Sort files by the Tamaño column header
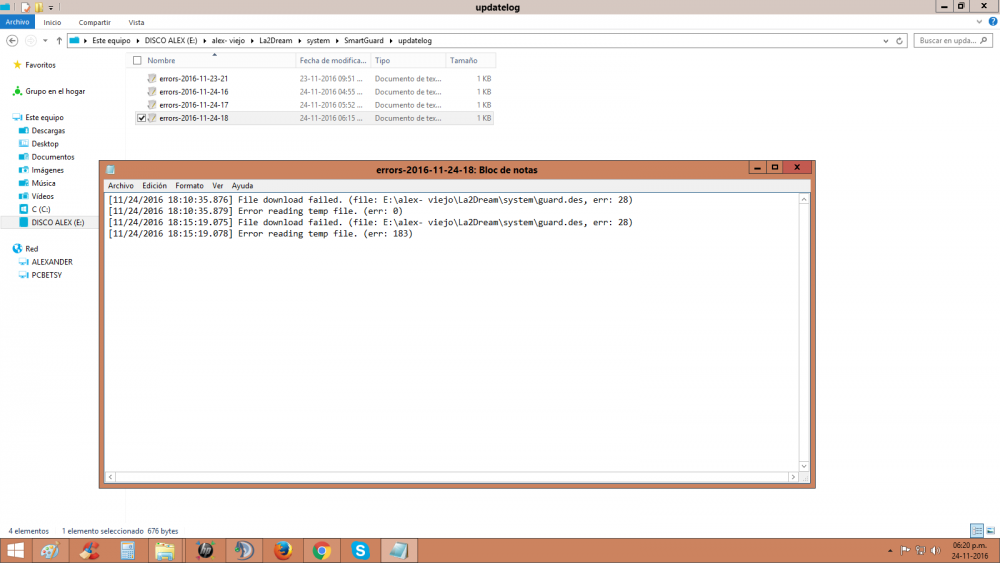This screenshot has width=1000, height=563. click(x=463, y=61)
